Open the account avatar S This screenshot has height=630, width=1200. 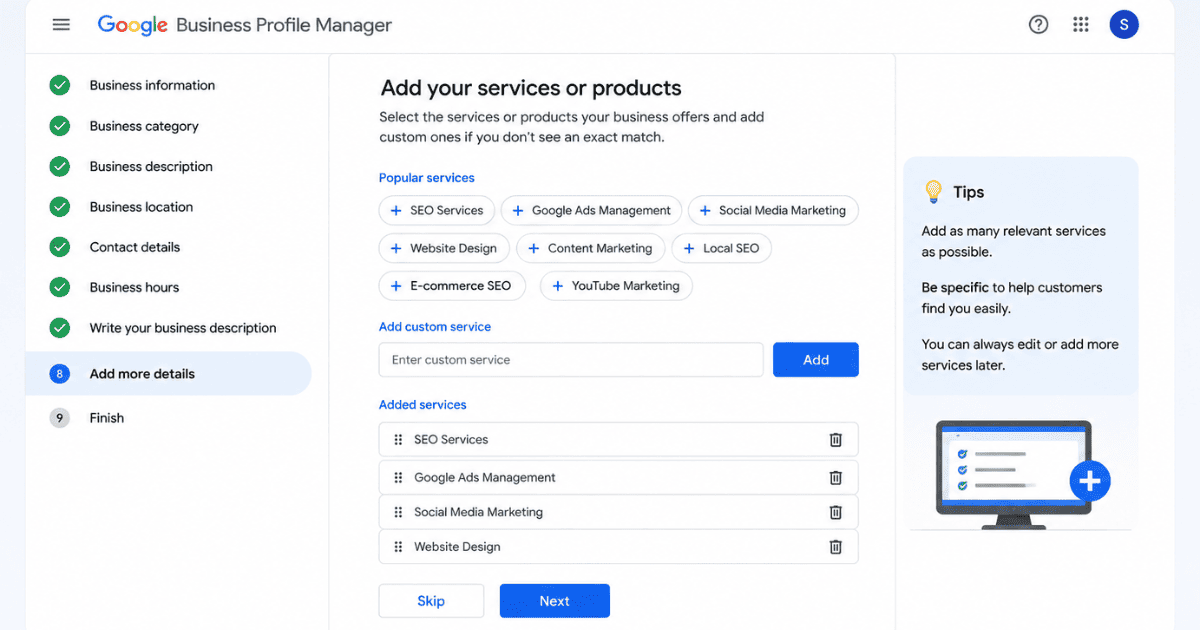1124,25
